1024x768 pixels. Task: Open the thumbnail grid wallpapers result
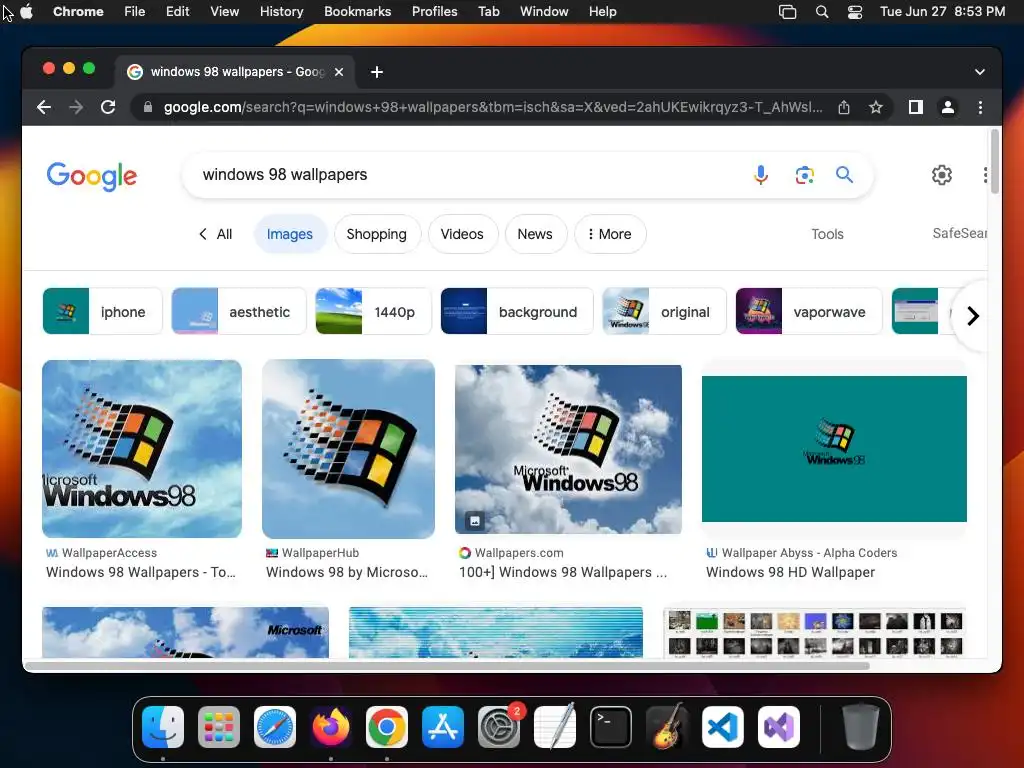814,633
